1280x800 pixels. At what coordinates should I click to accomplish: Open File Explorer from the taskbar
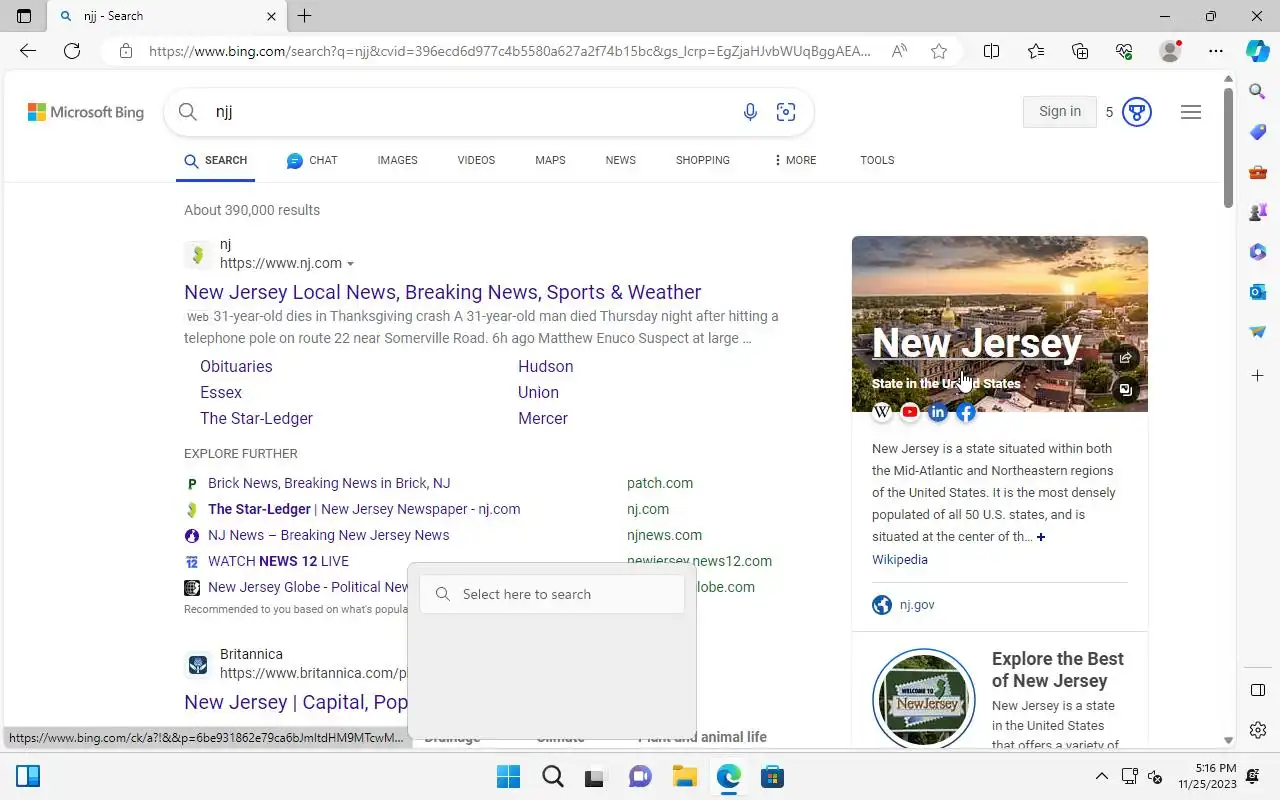(x=684, y=776)
